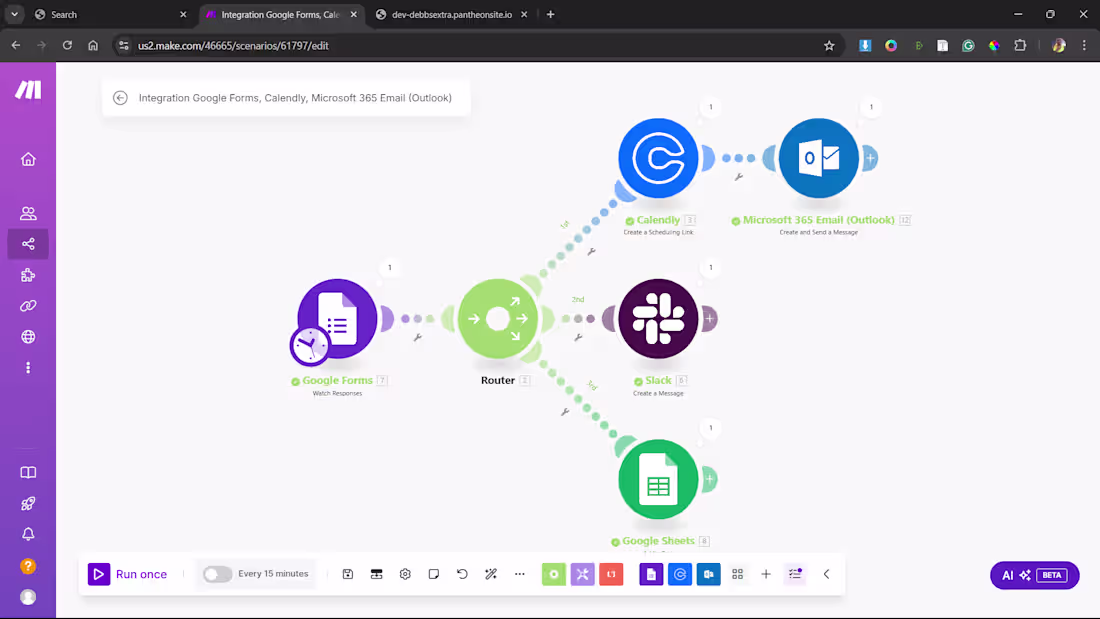Bookmark this page with the star icon
The width and height of the screenshot is (1100, 619).
(x=829, y=46)
